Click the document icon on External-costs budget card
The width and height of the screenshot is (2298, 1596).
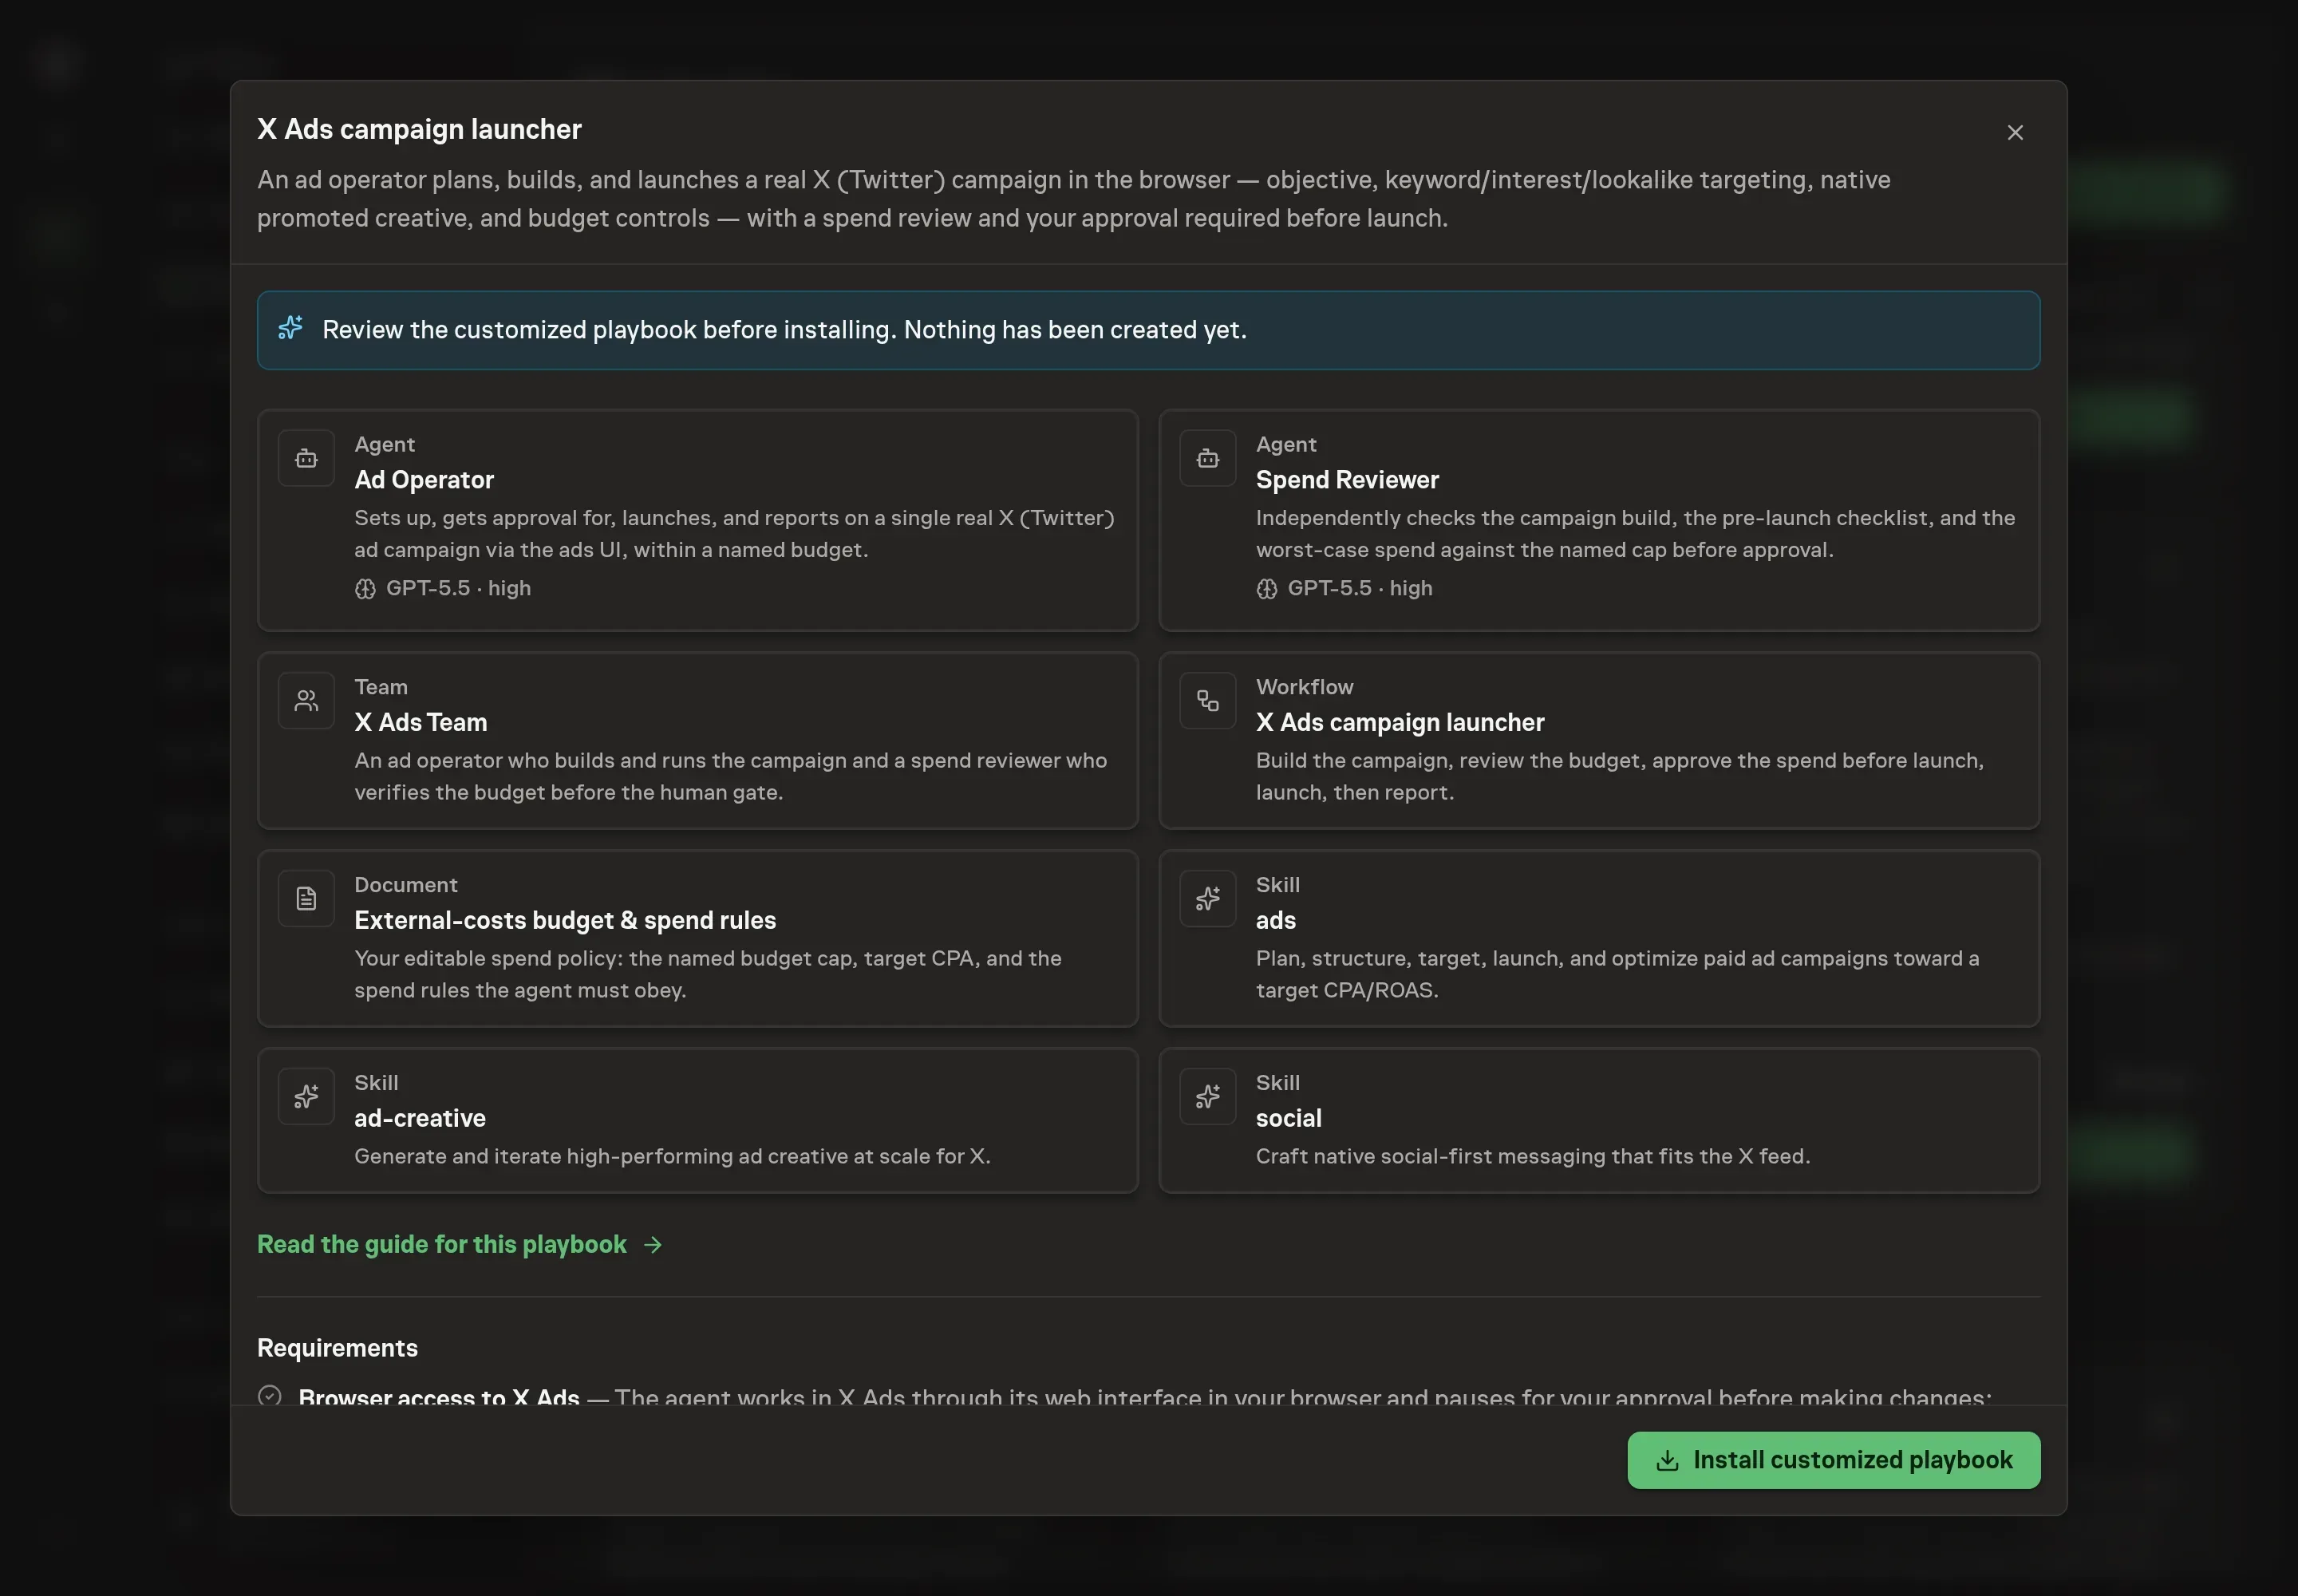point(306,898)
